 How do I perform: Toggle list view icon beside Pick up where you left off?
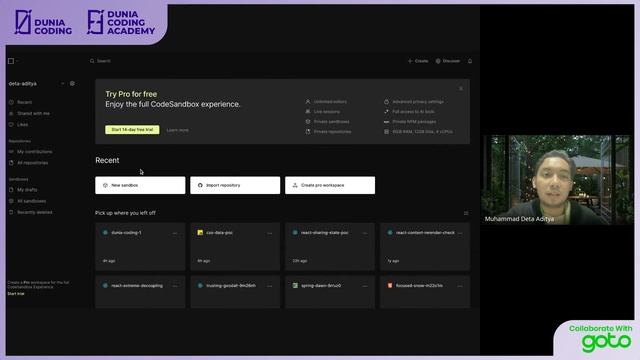466,213
